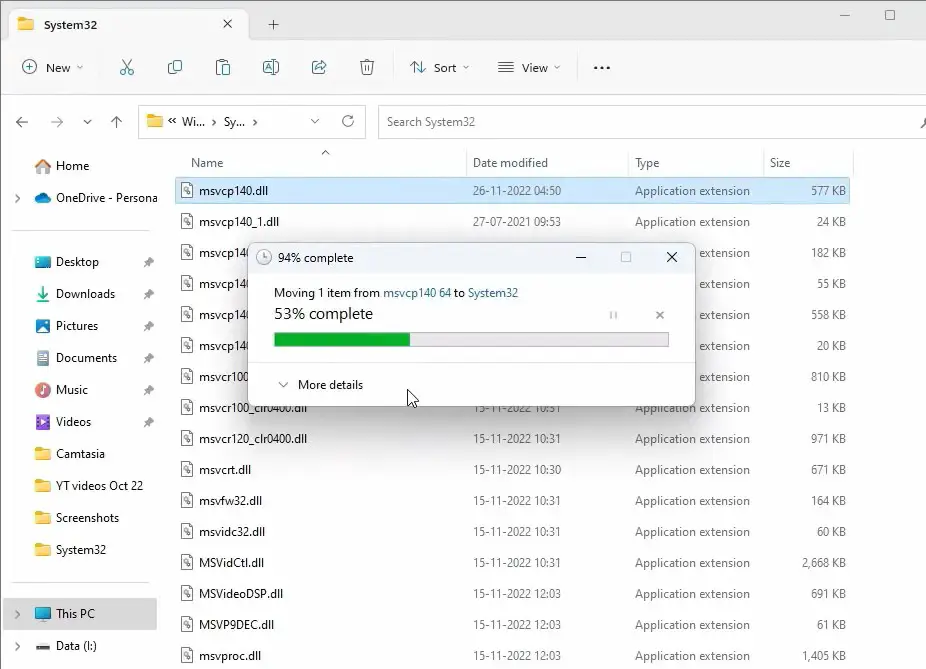Click msvcp140 64 source link
Viewport: 926px width, 669px height.
tap(417, 293)
